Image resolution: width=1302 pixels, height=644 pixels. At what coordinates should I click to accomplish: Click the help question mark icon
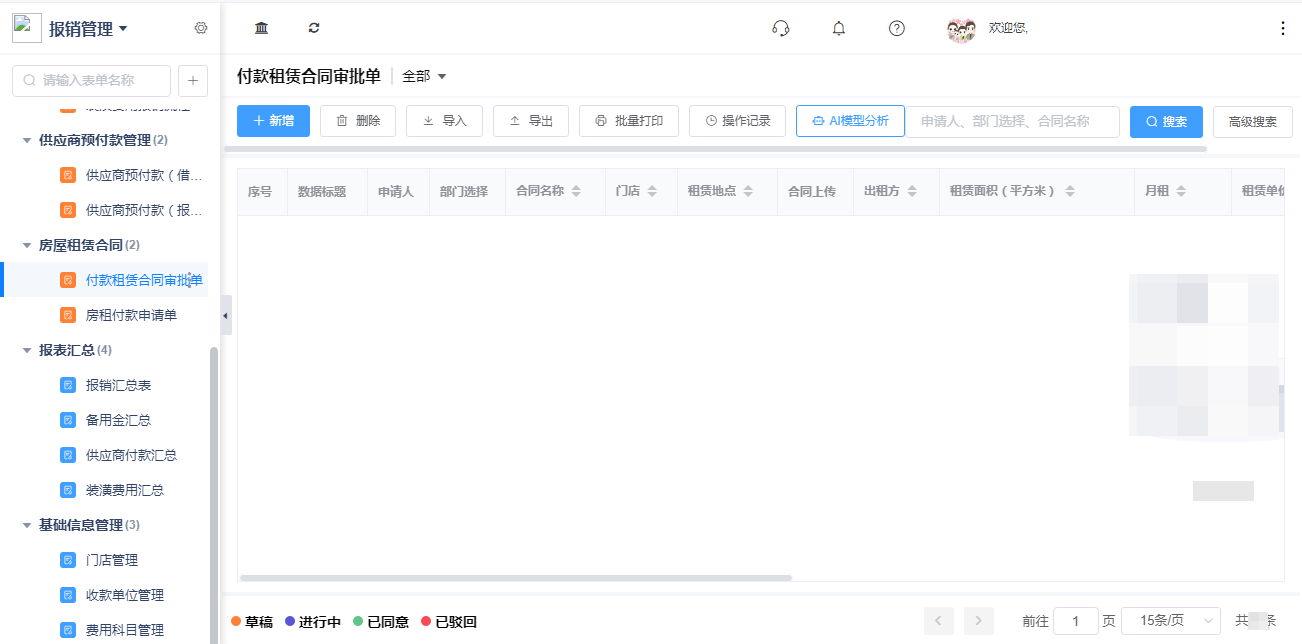coord(897,28)
